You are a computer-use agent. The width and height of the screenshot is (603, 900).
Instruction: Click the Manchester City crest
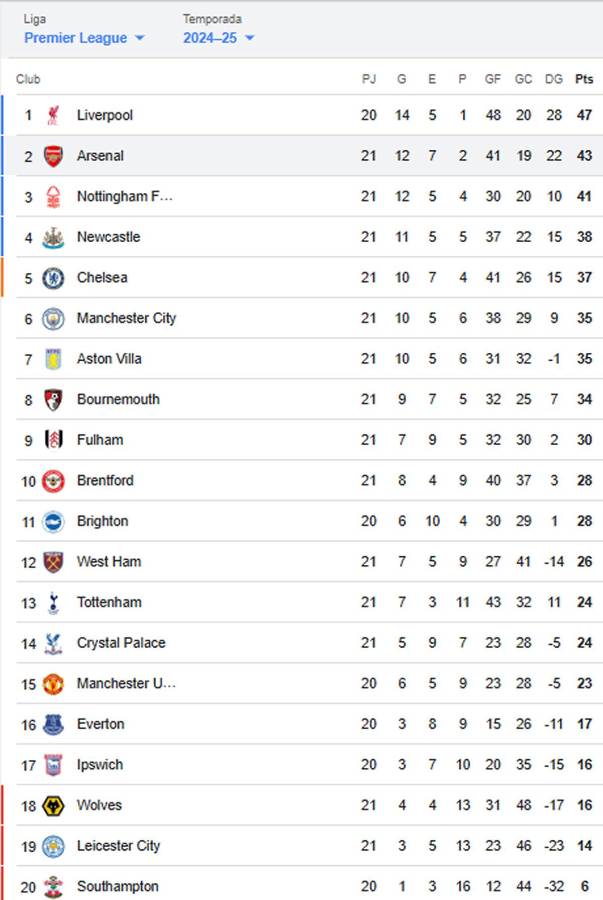(x=52, y=318)
